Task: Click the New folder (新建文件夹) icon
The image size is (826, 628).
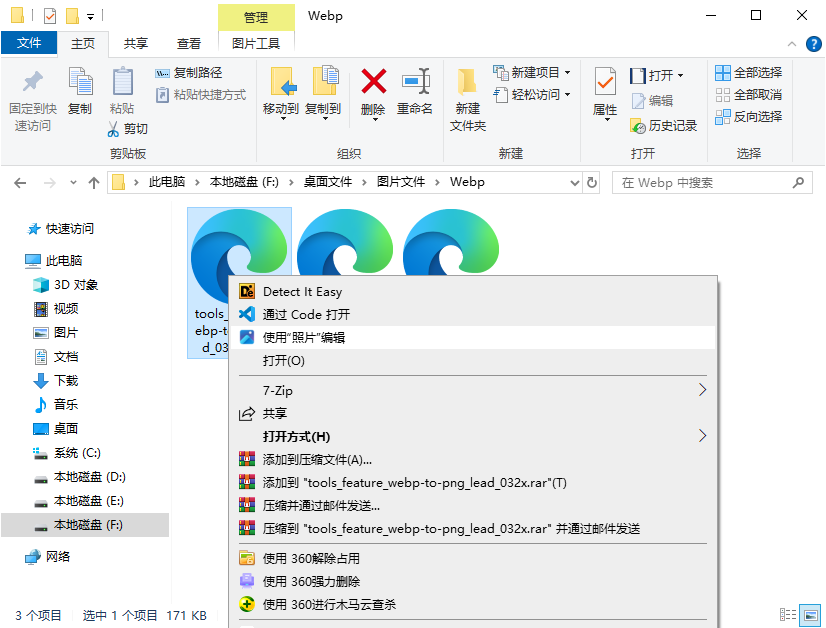Action: pos(467,82)
